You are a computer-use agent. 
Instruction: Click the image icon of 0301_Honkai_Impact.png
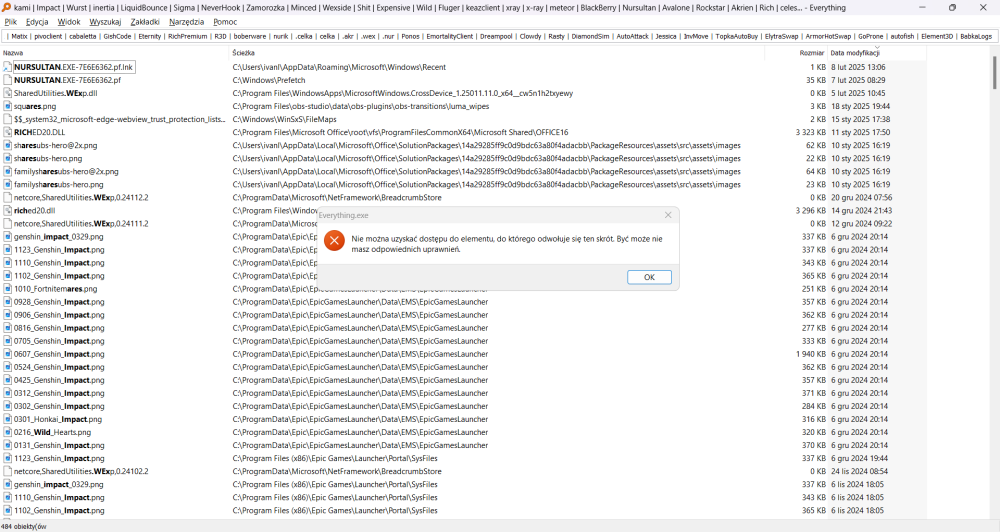point(8,419)
